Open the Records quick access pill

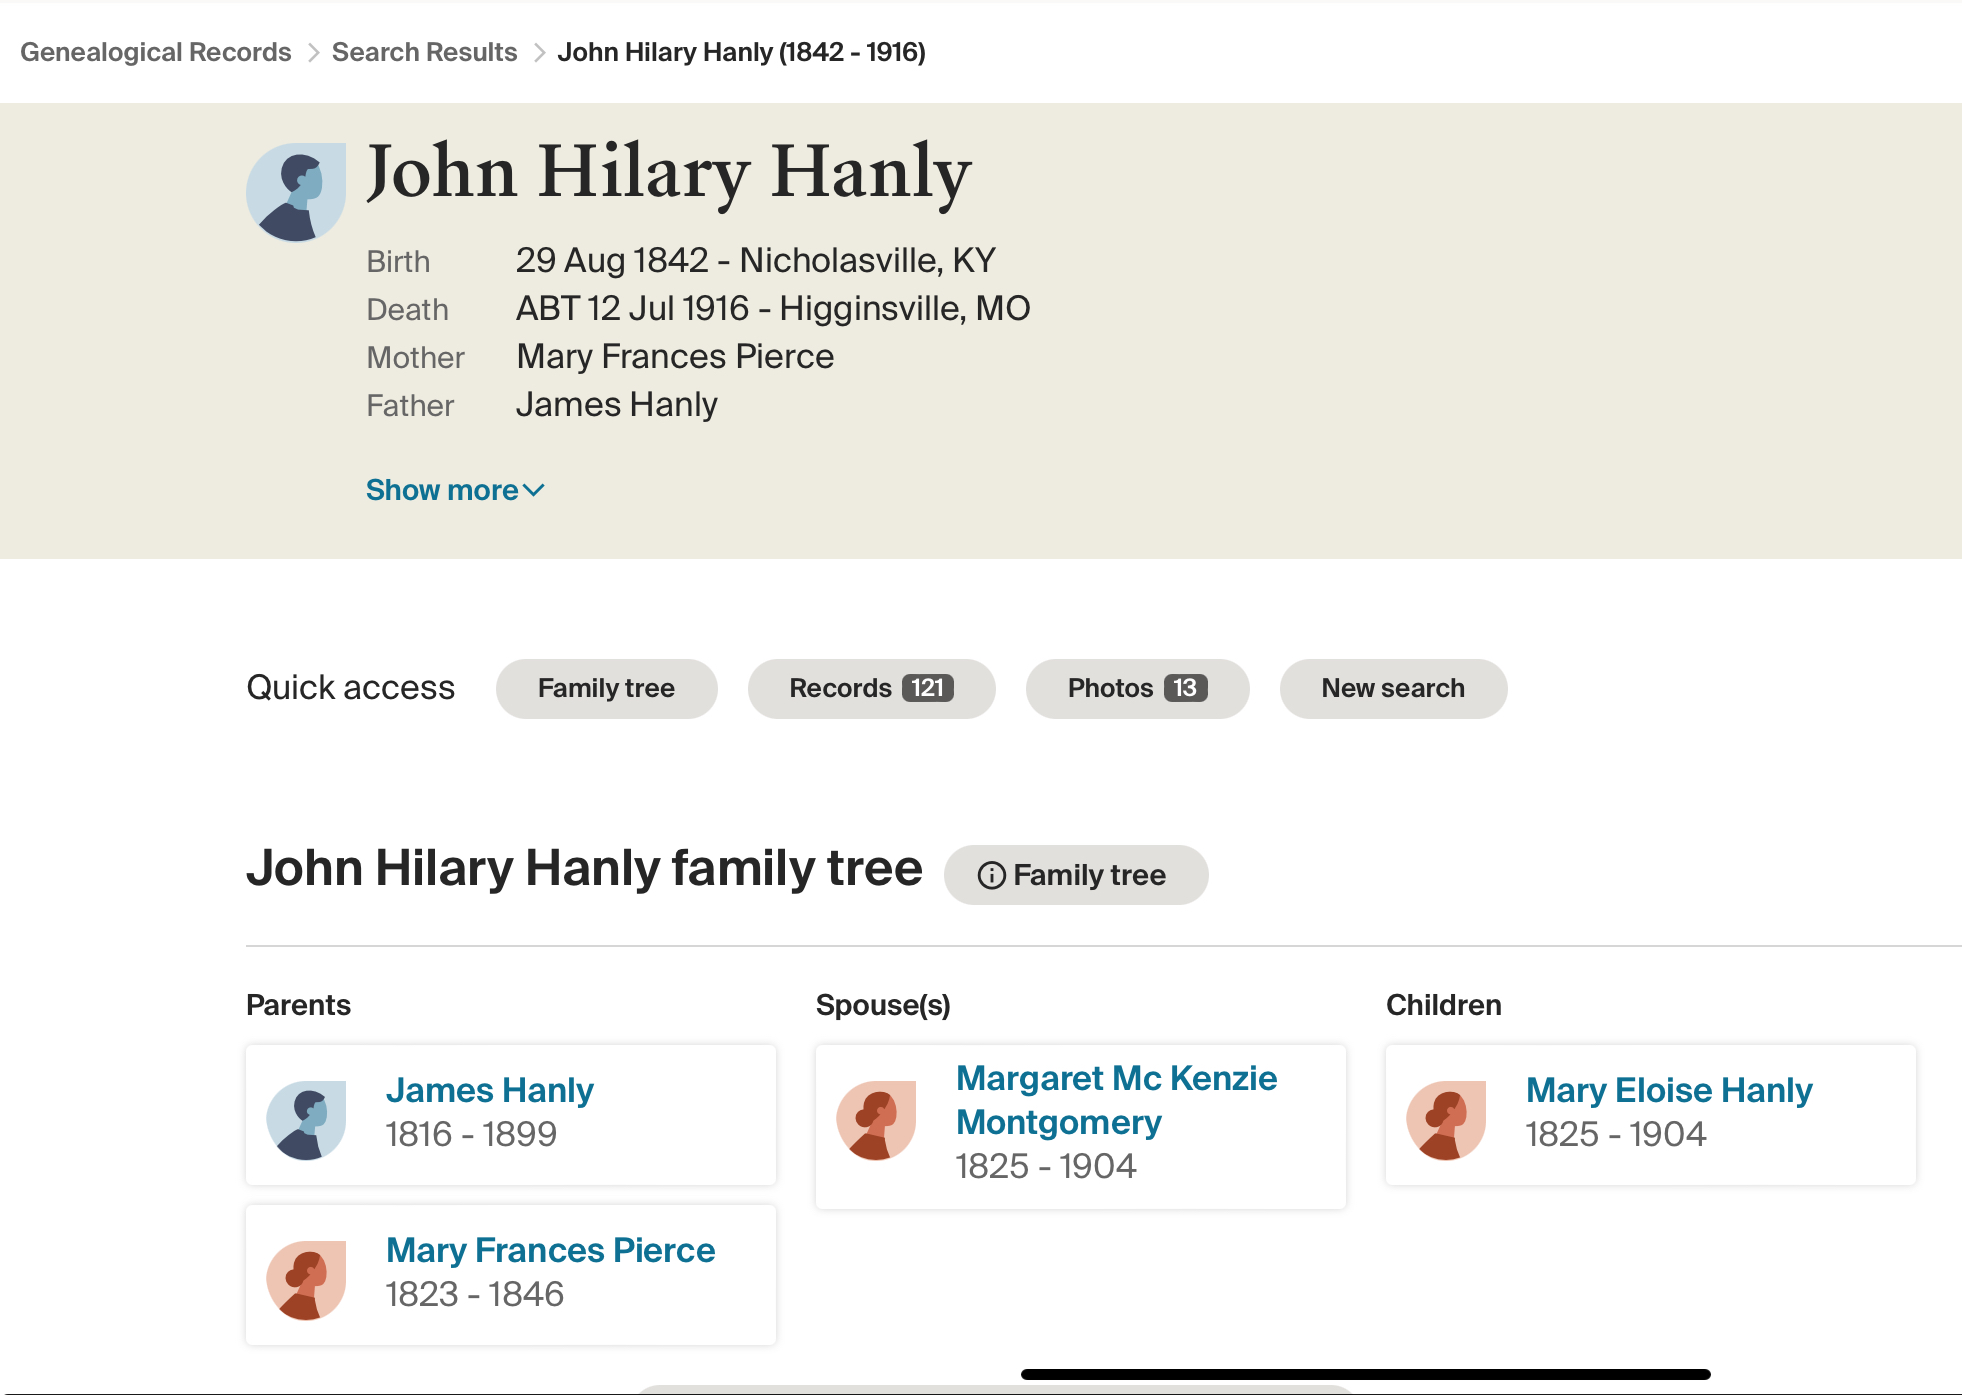(x=870, y=688)
